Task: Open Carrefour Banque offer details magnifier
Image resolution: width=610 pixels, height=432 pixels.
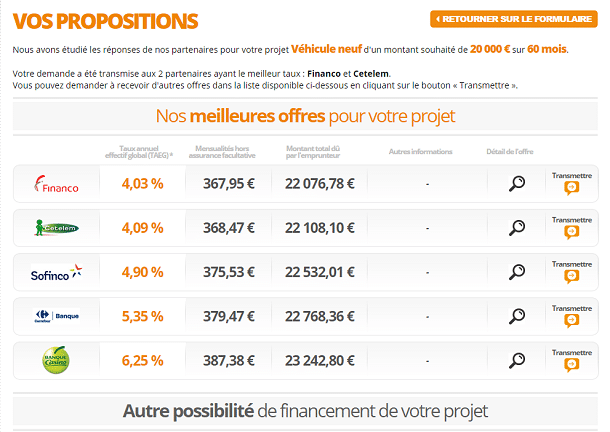Action: (517, 316)
